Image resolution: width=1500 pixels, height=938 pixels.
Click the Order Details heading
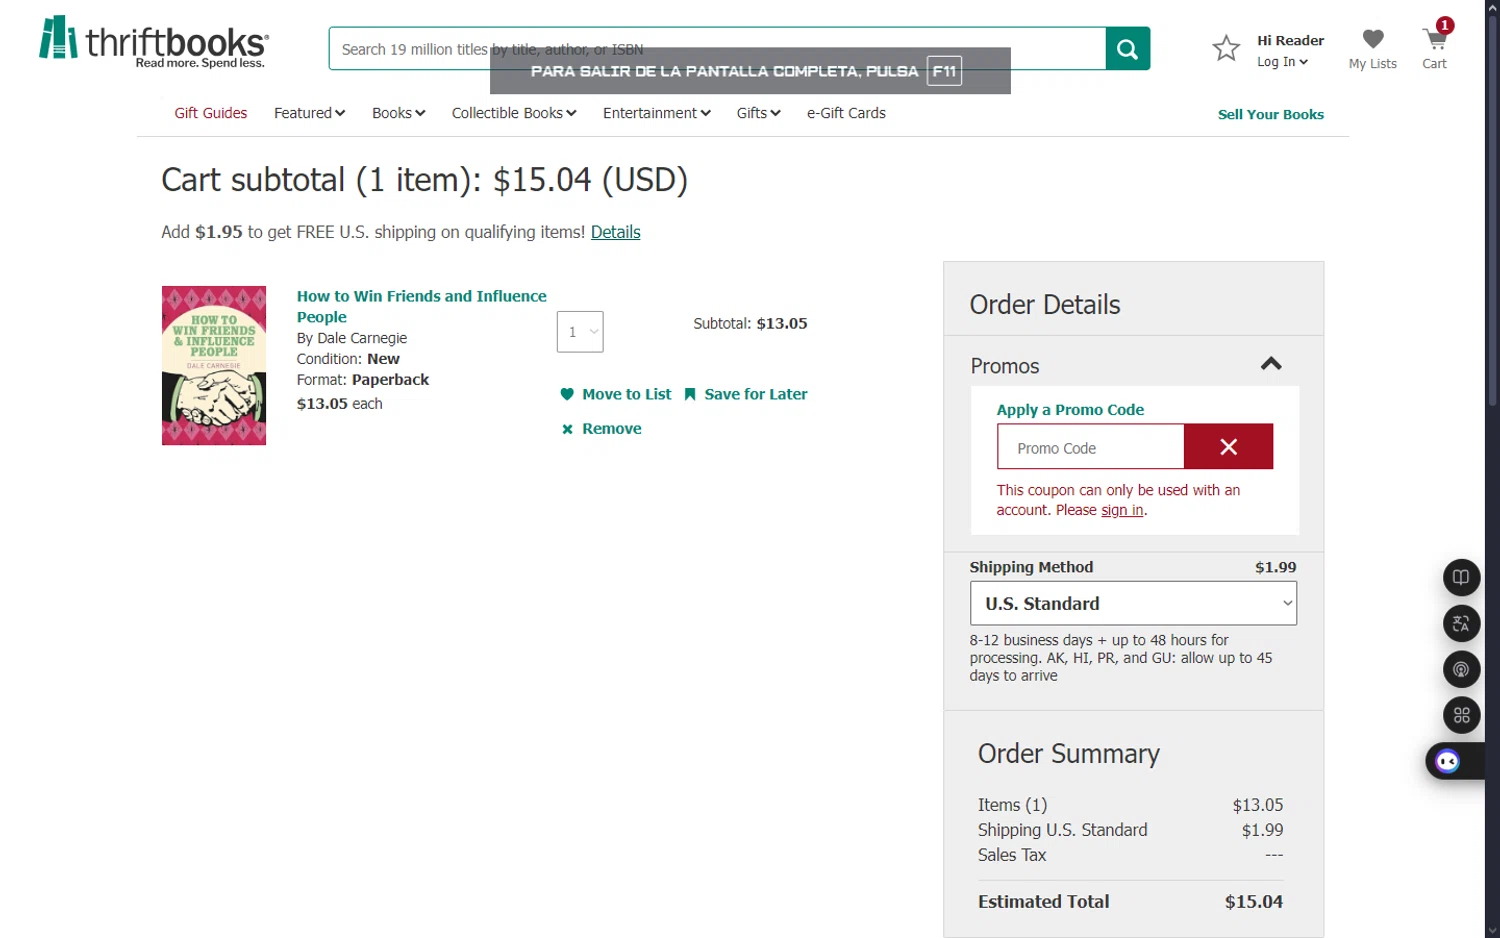coord(1045,304)
